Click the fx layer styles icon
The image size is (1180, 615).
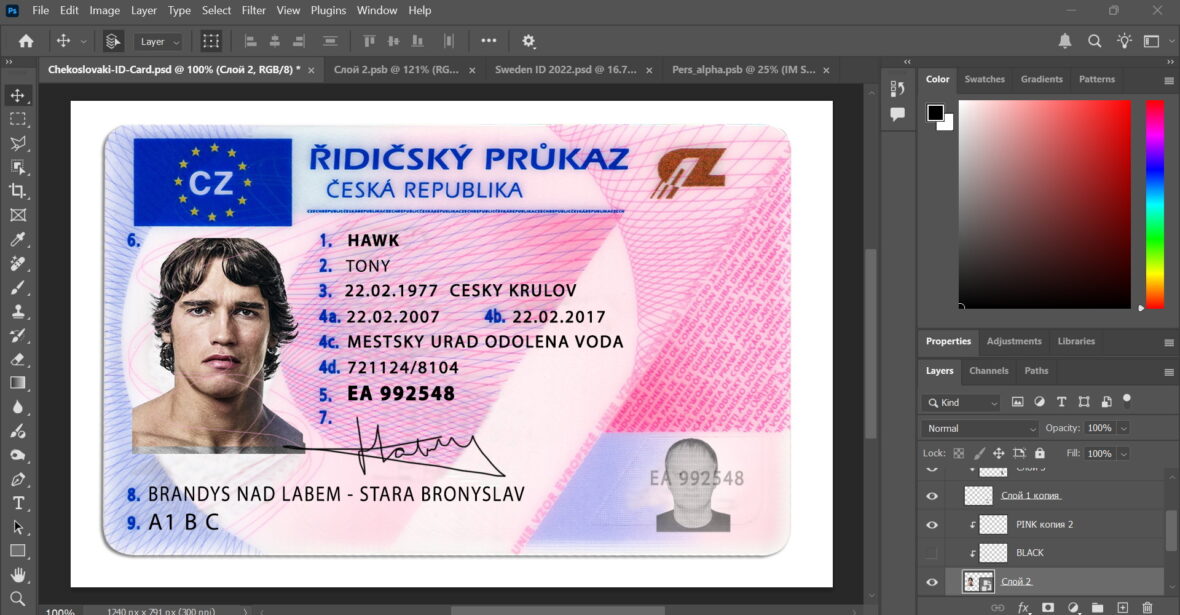click(1022, 607)
